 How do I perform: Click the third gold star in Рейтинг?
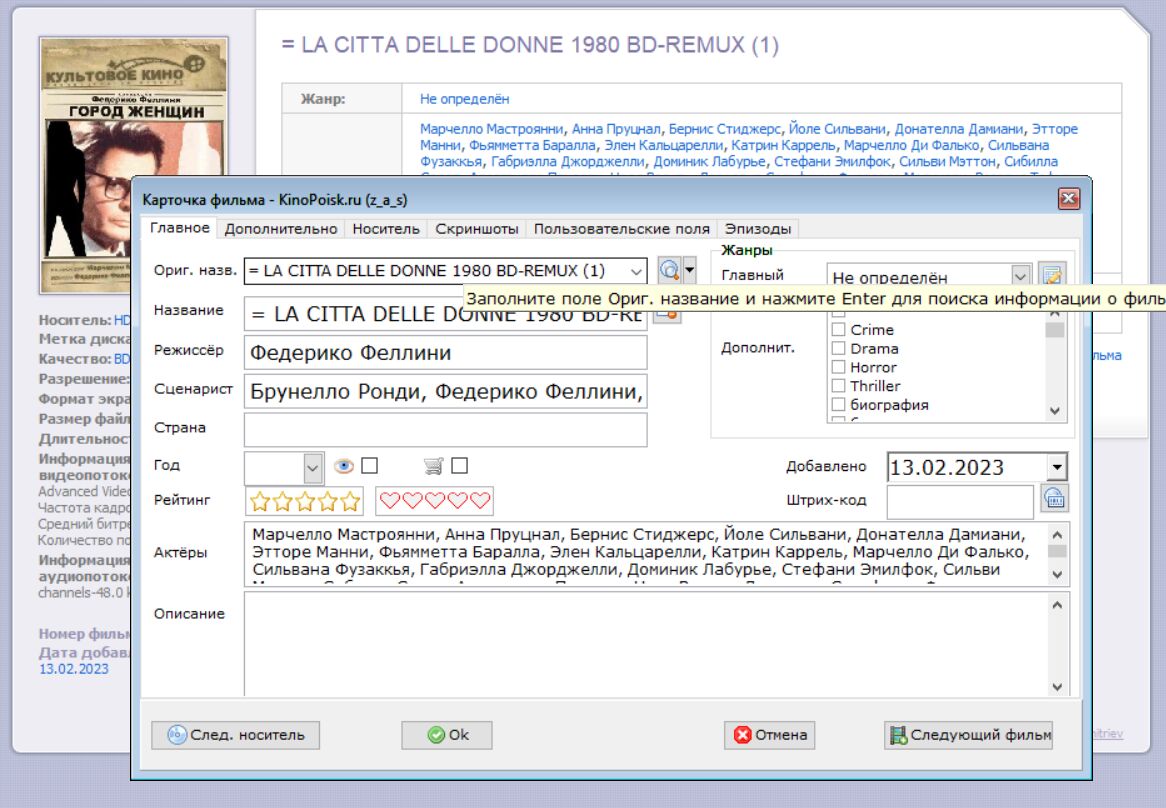click(x=304, y=501)
